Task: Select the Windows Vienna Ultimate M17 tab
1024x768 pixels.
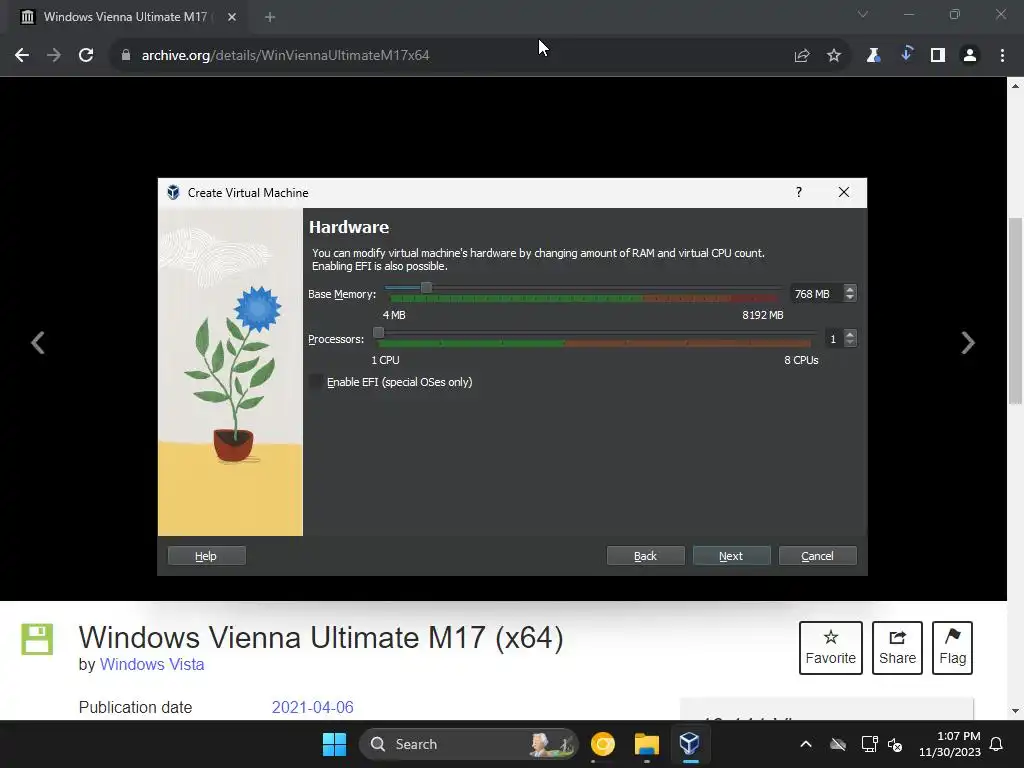Action: pyautogui.click(x=124, y=17)
